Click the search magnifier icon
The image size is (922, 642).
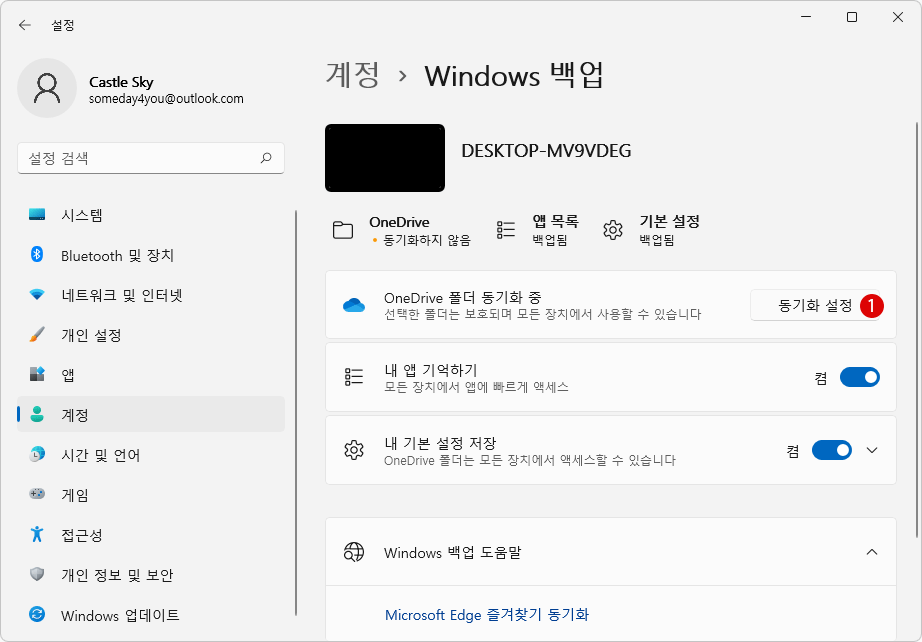coord(266,158)
